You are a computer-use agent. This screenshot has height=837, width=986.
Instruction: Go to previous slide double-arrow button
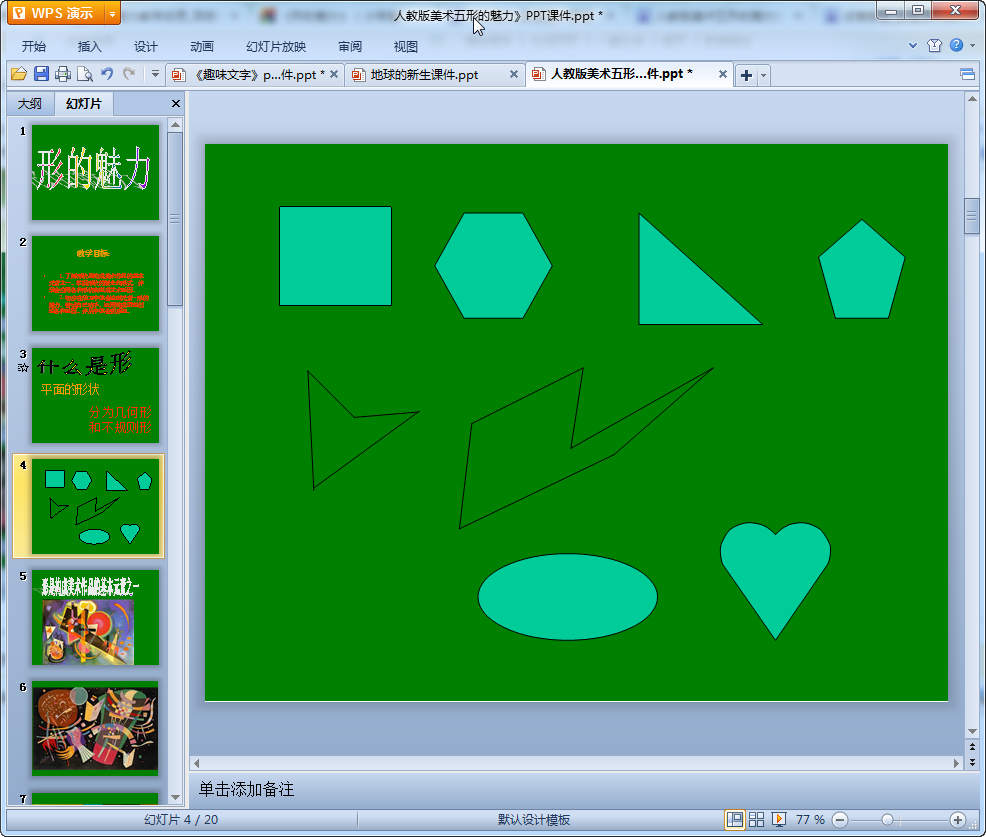click(x=972, y=747)
